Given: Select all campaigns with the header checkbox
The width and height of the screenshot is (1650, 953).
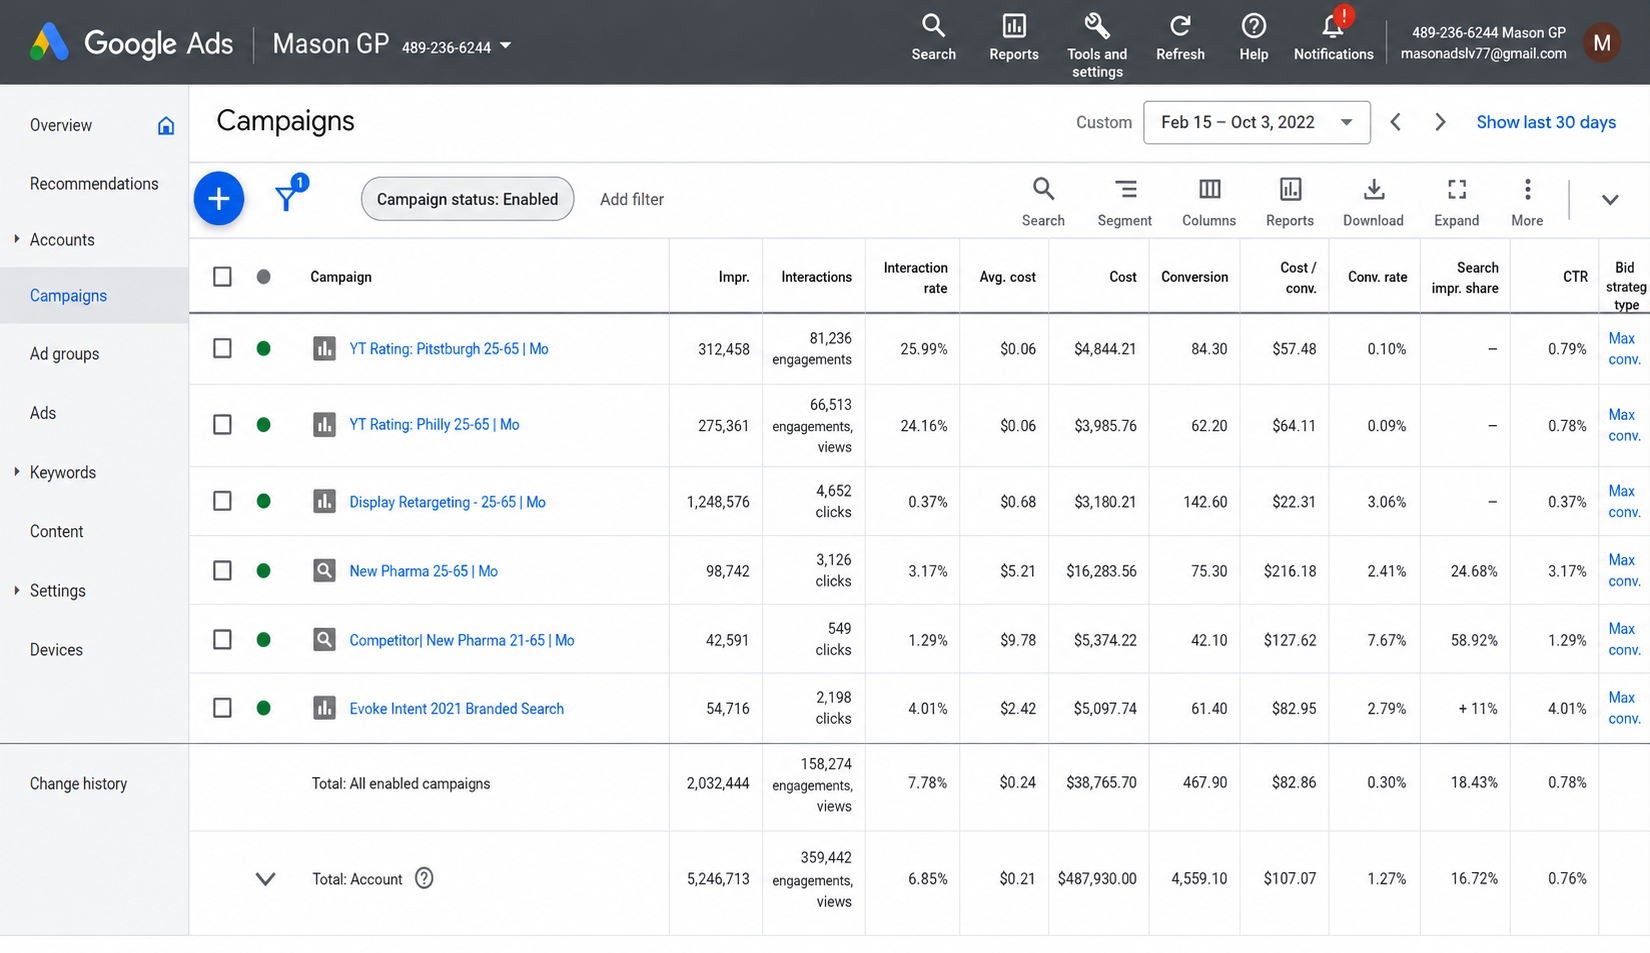Looking at the screenshot, I should pos(223,276).
